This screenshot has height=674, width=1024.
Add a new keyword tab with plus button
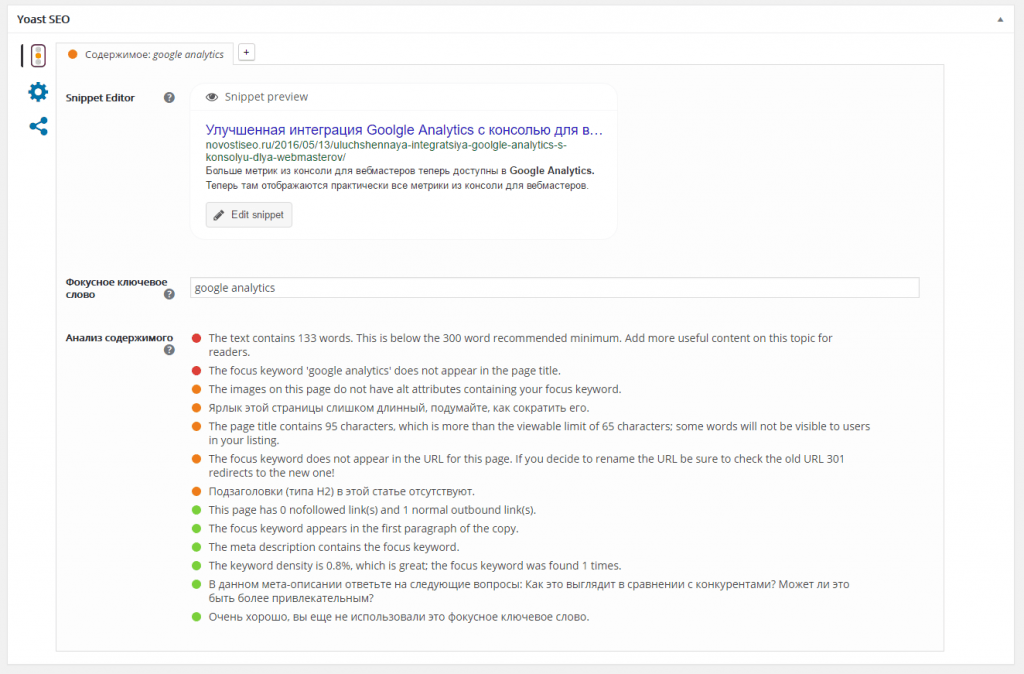click(246, 52)
